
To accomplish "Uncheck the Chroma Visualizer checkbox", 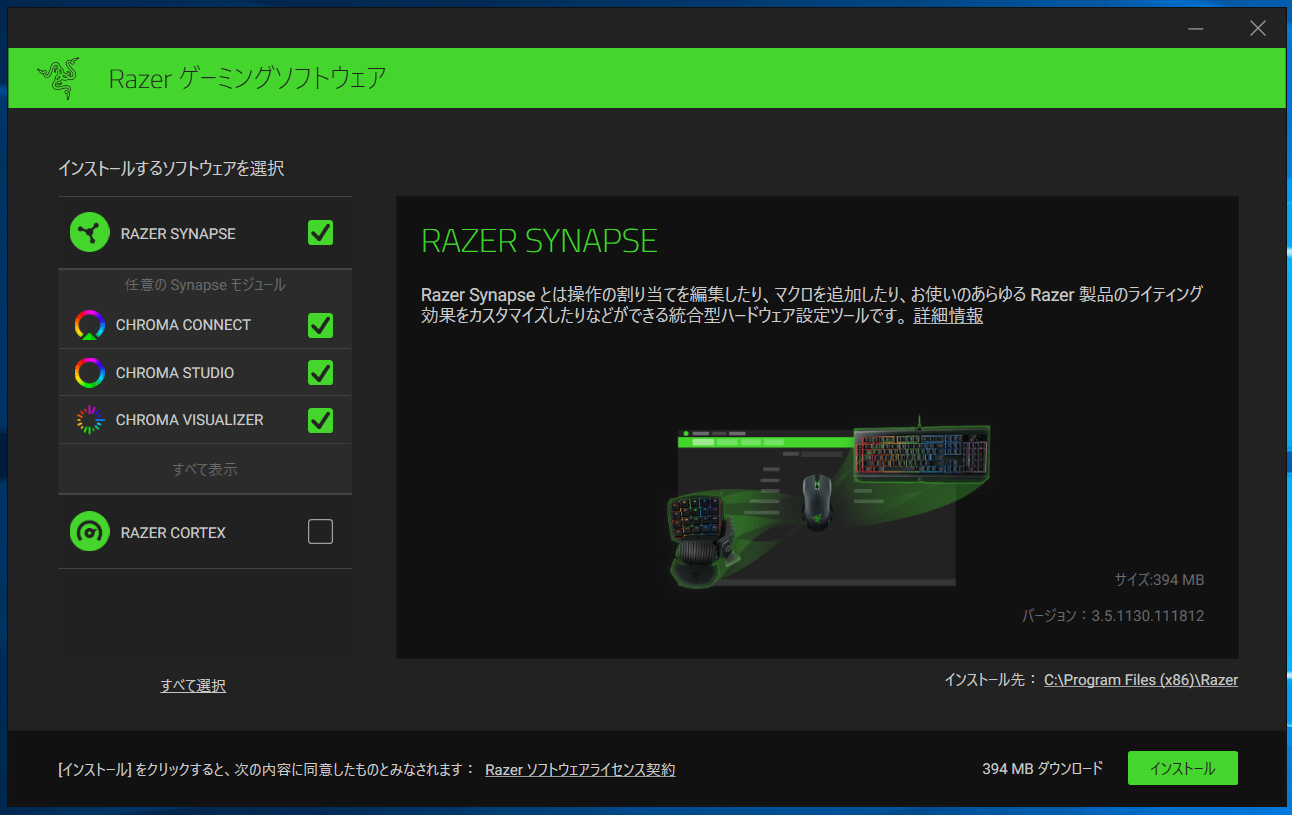I will click(x=320, y=420).
